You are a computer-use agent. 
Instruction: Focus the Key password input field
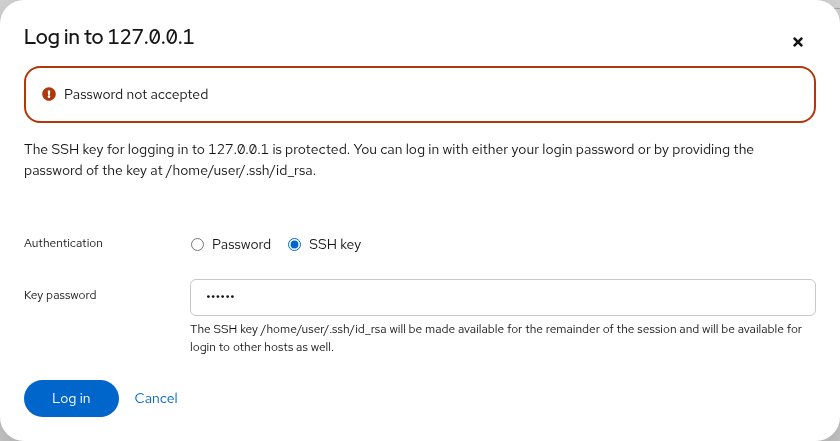(502, 297)
